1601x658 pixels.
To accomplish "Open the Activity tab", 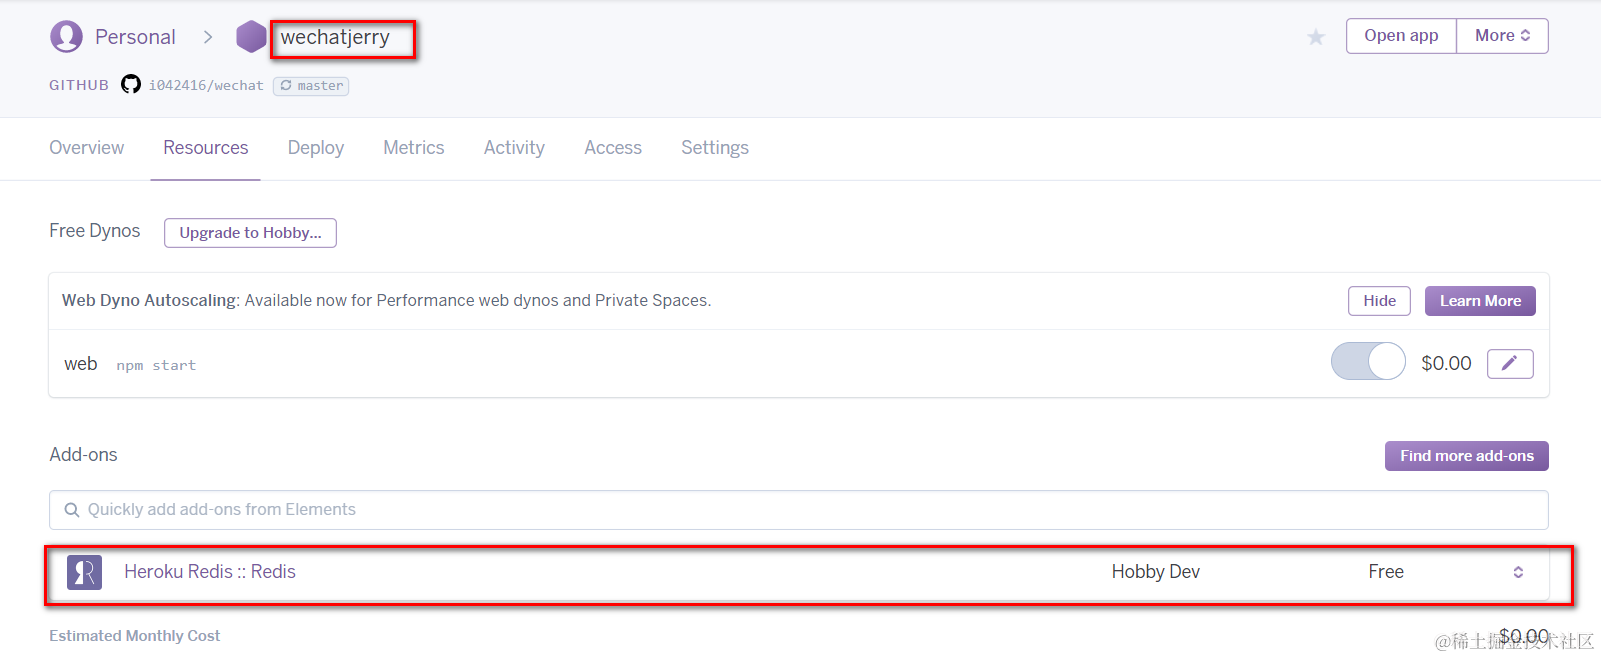I will (514, 148).
